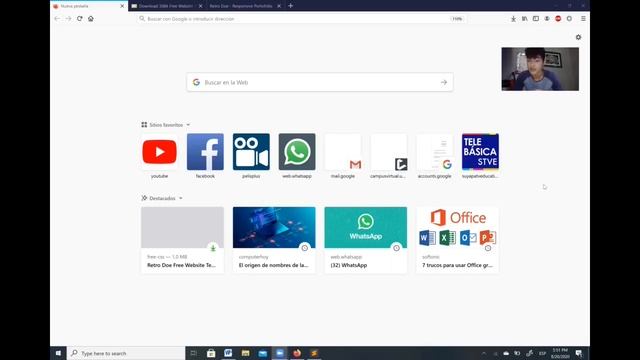
Task: Focus the address bar field
Action: (x=301, y=19)
